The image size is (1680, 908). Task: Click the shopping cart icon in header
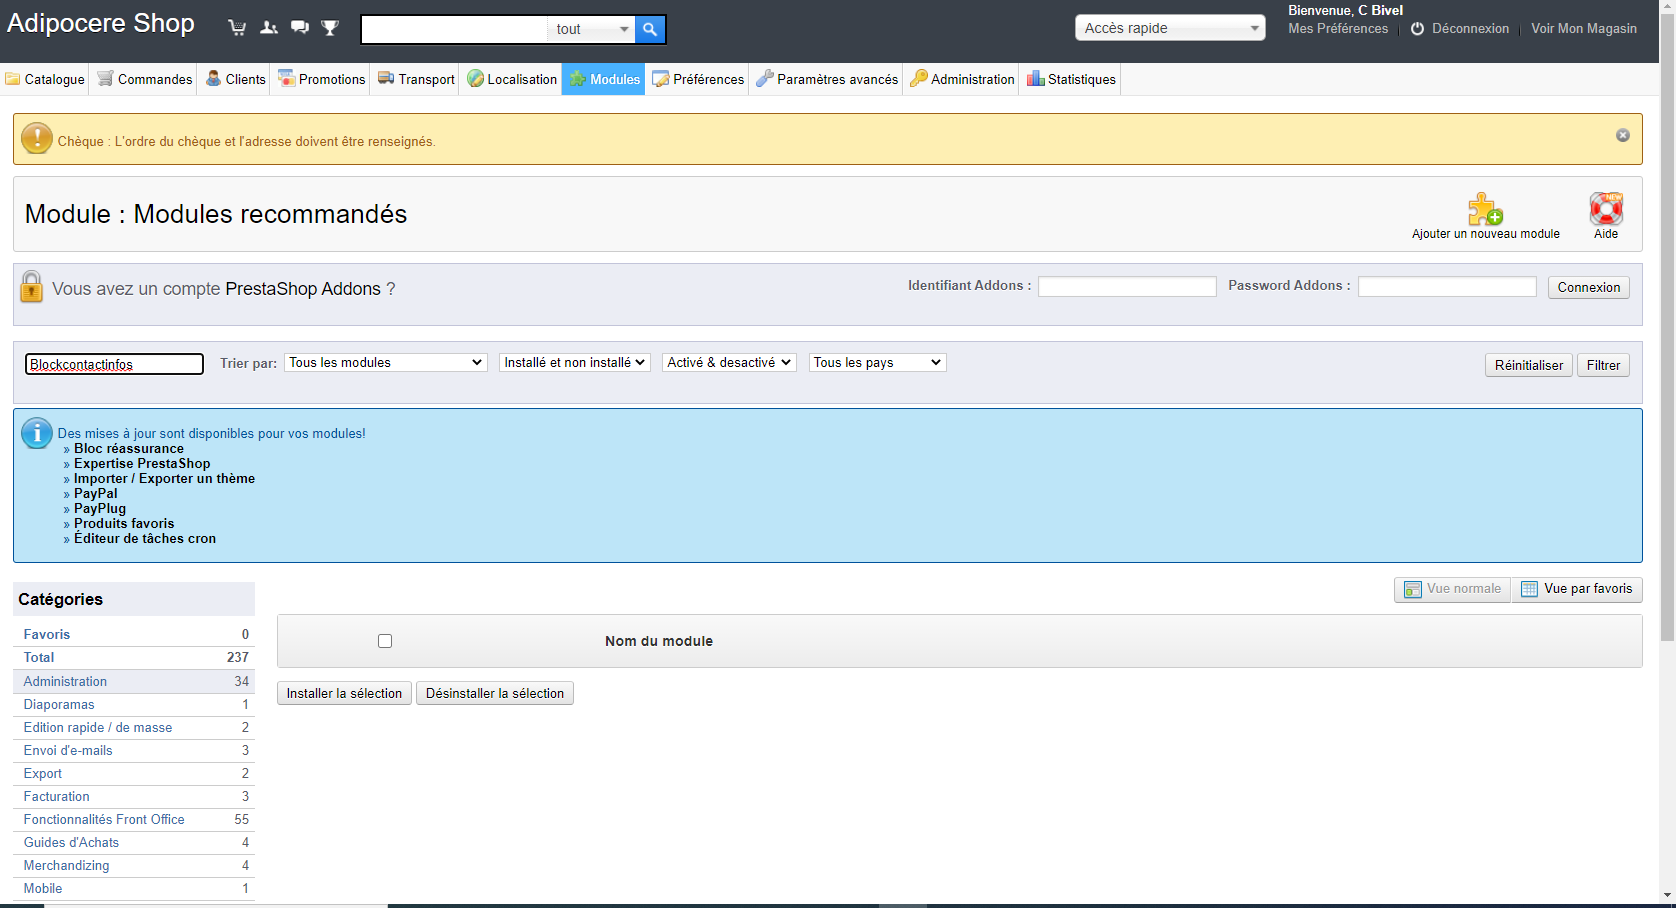pos(237,28)
